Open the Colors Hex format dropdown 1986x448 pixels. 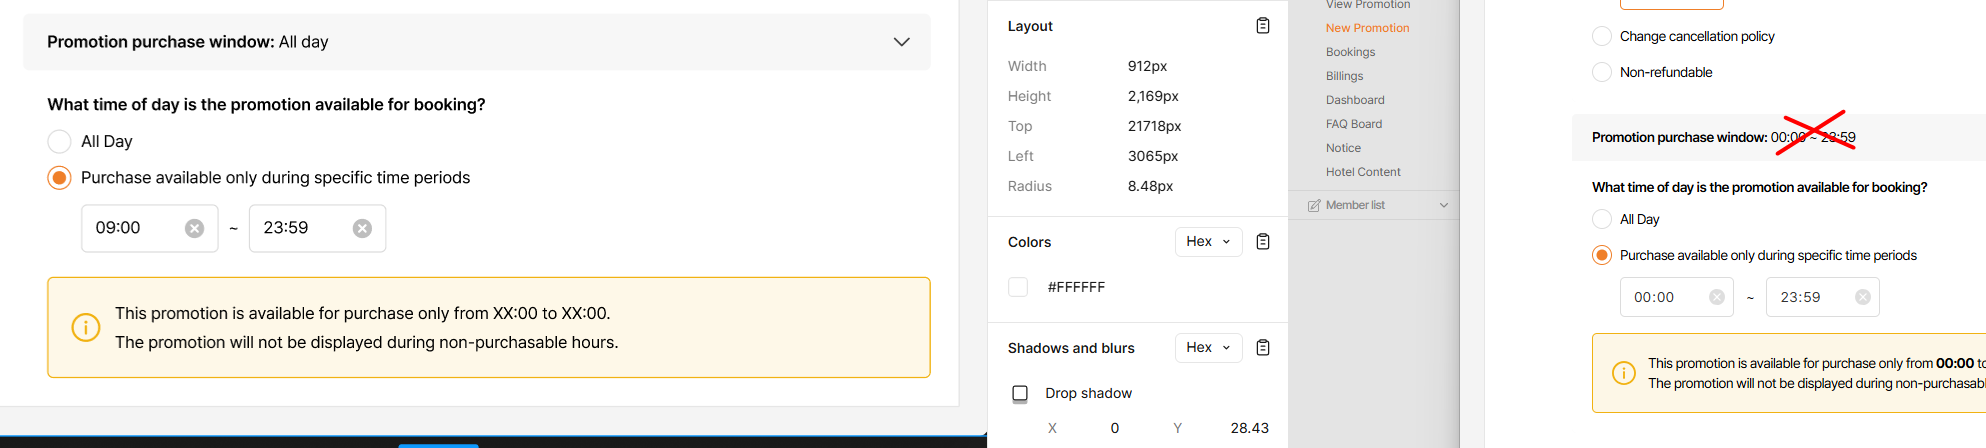click(x=1208, y=242)
